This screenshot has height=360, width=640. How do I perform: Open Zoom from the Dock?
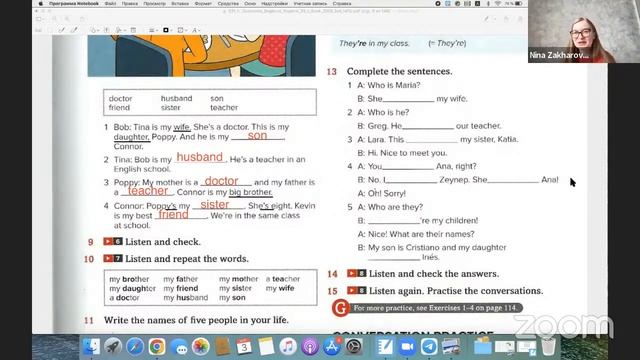coord(407,347)
